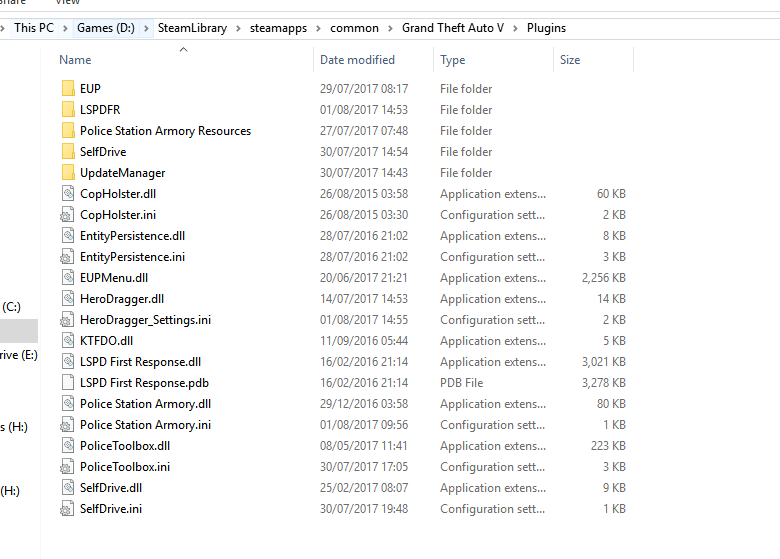
Task: Click LSPD First Response.dll file icon
Action: click(68, 362)
